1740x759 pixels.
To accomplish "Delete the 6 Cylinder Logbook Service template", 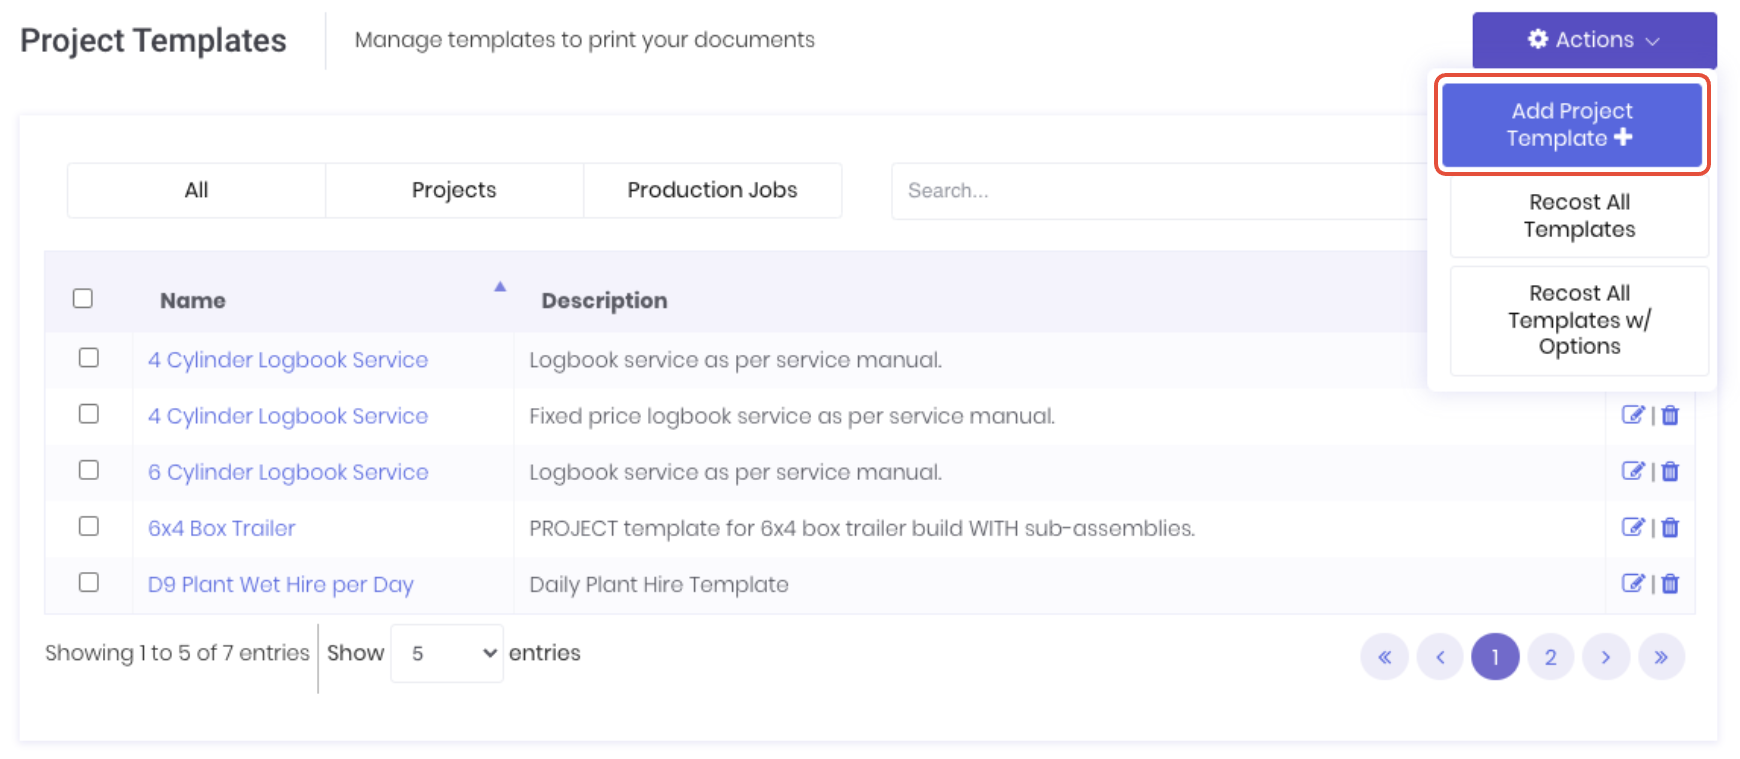I will coord(1670,471).
